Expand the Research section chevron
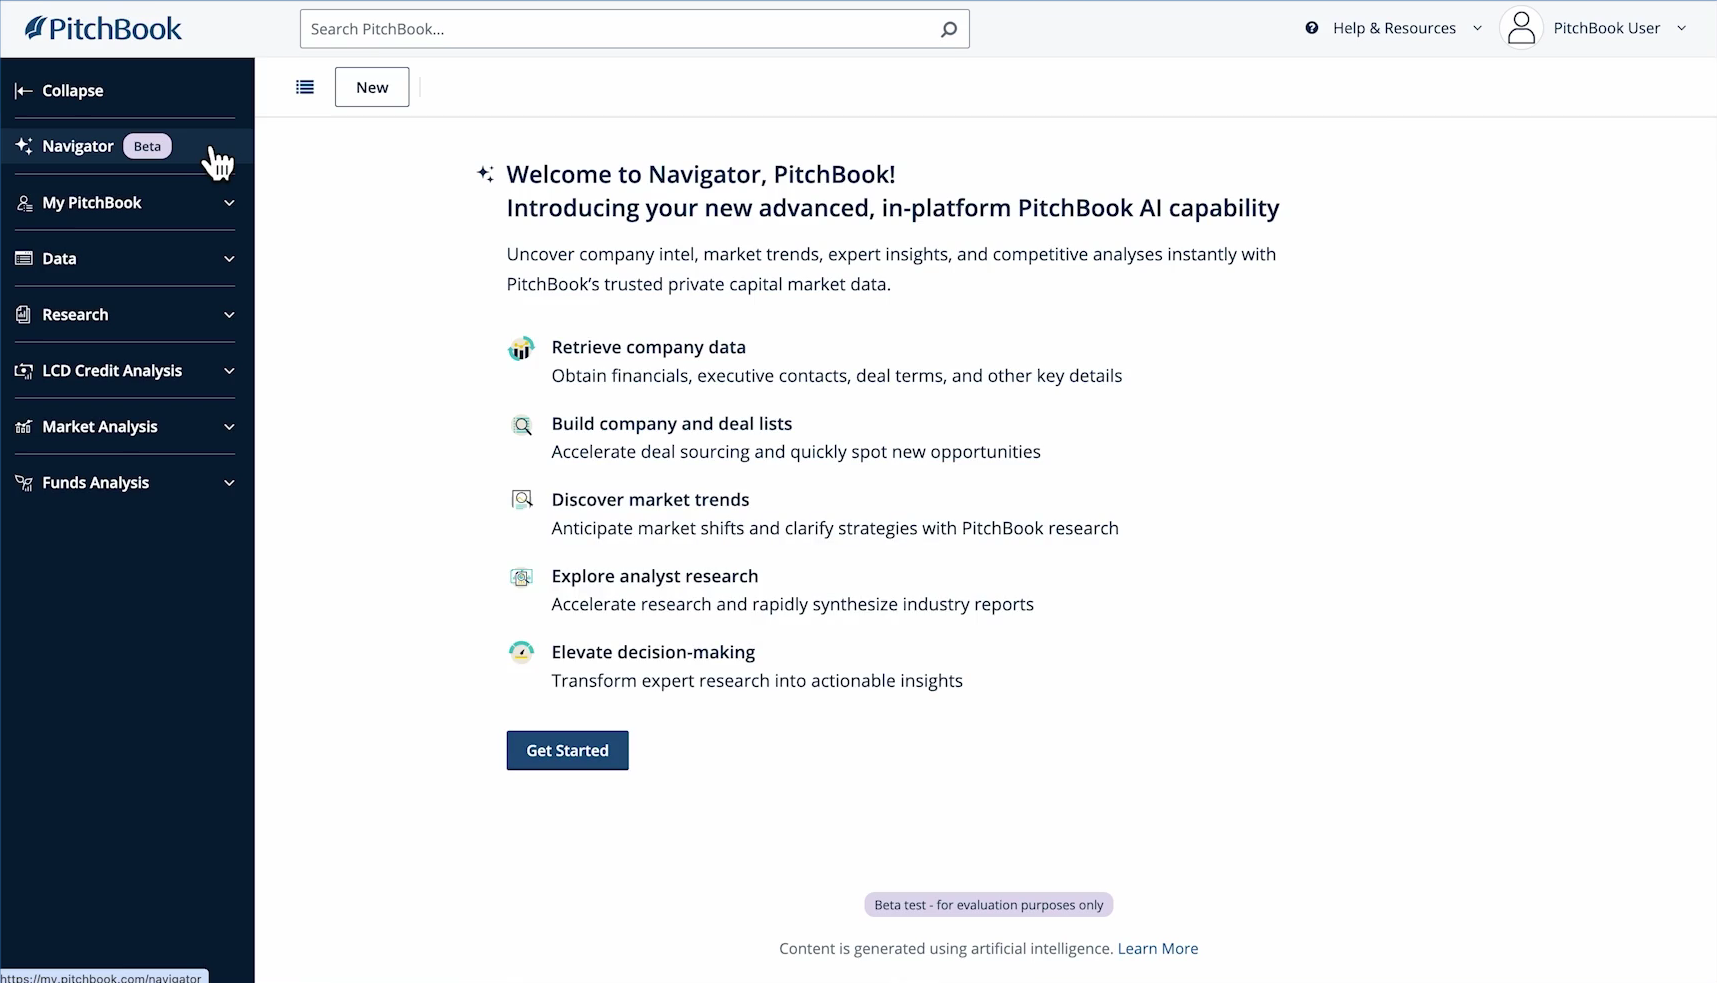The height and width of the screenshot is (983, 1717). (x=229, y=315)
